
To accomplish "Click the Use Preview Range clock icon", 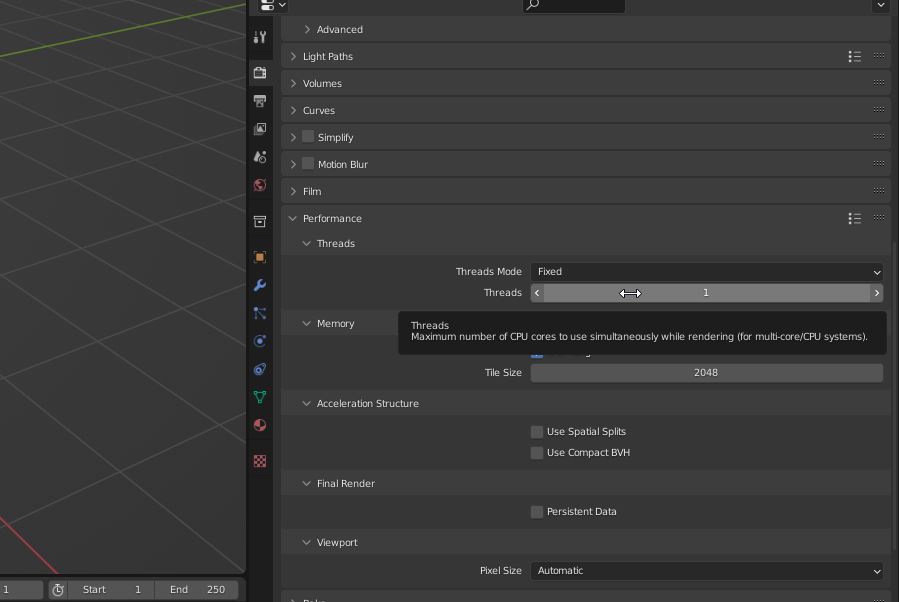I will coord(58,589).
